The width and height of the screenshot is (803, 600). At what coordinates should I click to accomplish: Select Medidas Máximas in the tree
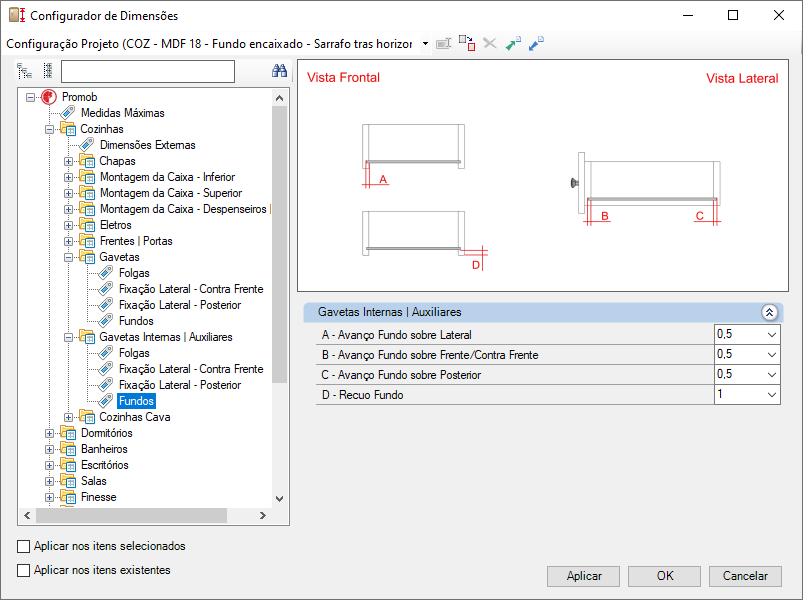pos(122,113)
